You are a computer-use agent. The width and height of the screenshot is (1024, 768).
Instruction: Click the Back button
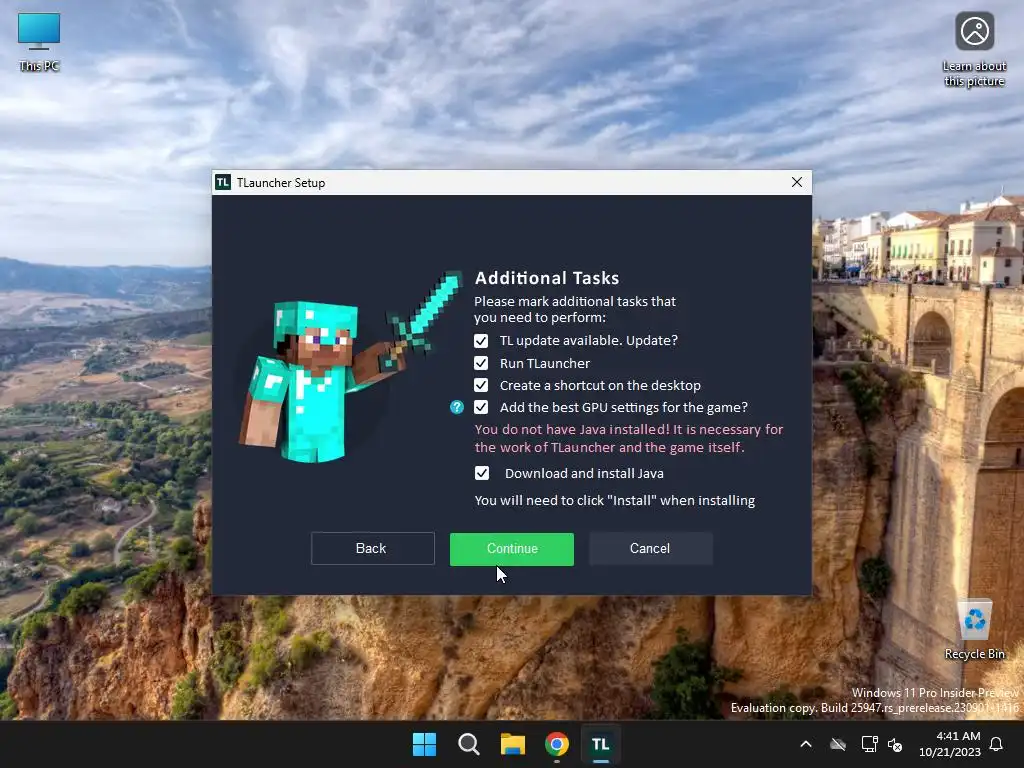(x=372, y=549)
